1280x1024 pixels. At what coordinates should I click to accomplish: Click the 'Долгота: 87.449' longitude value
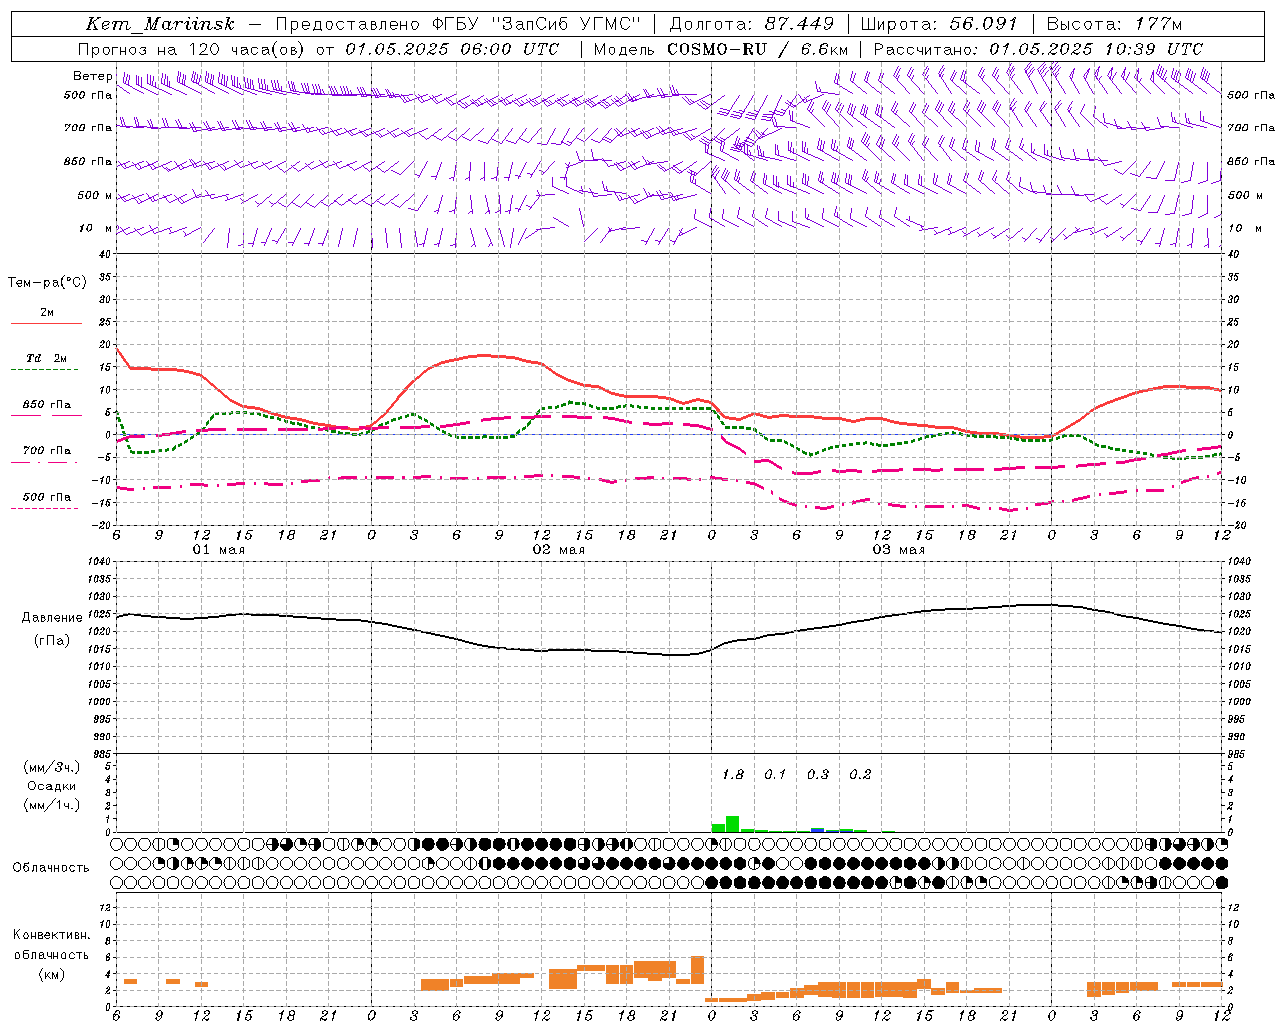coord(751,24)
